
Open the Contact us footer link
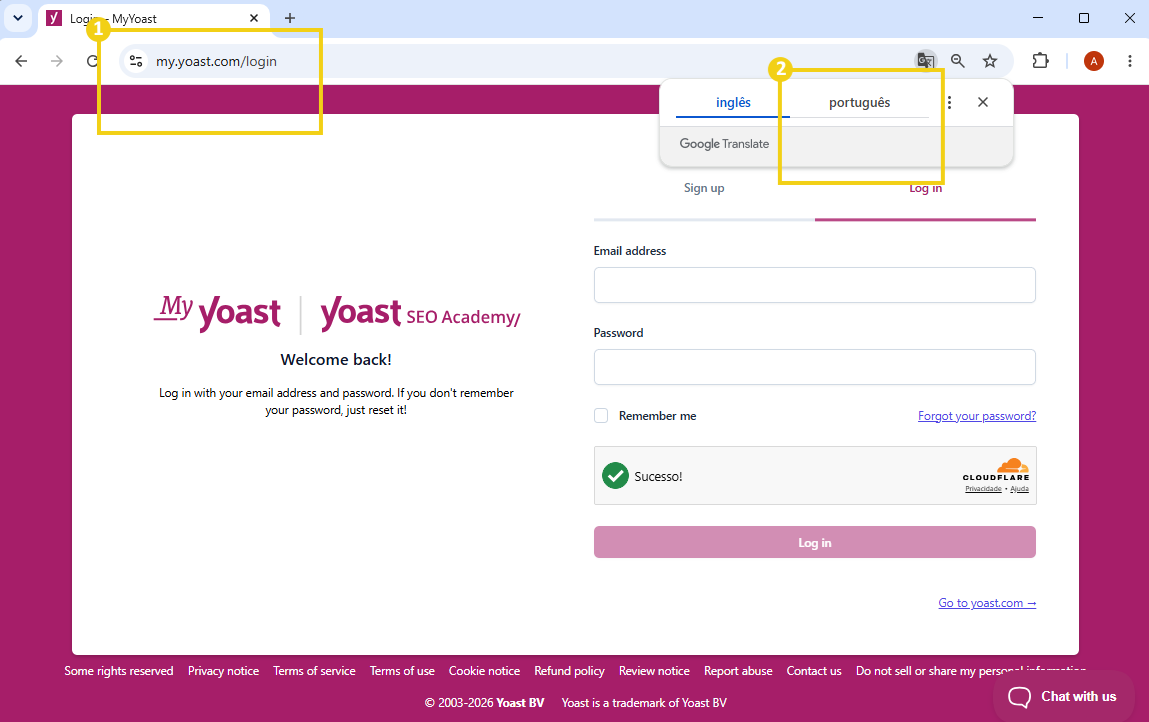point(814,671)
